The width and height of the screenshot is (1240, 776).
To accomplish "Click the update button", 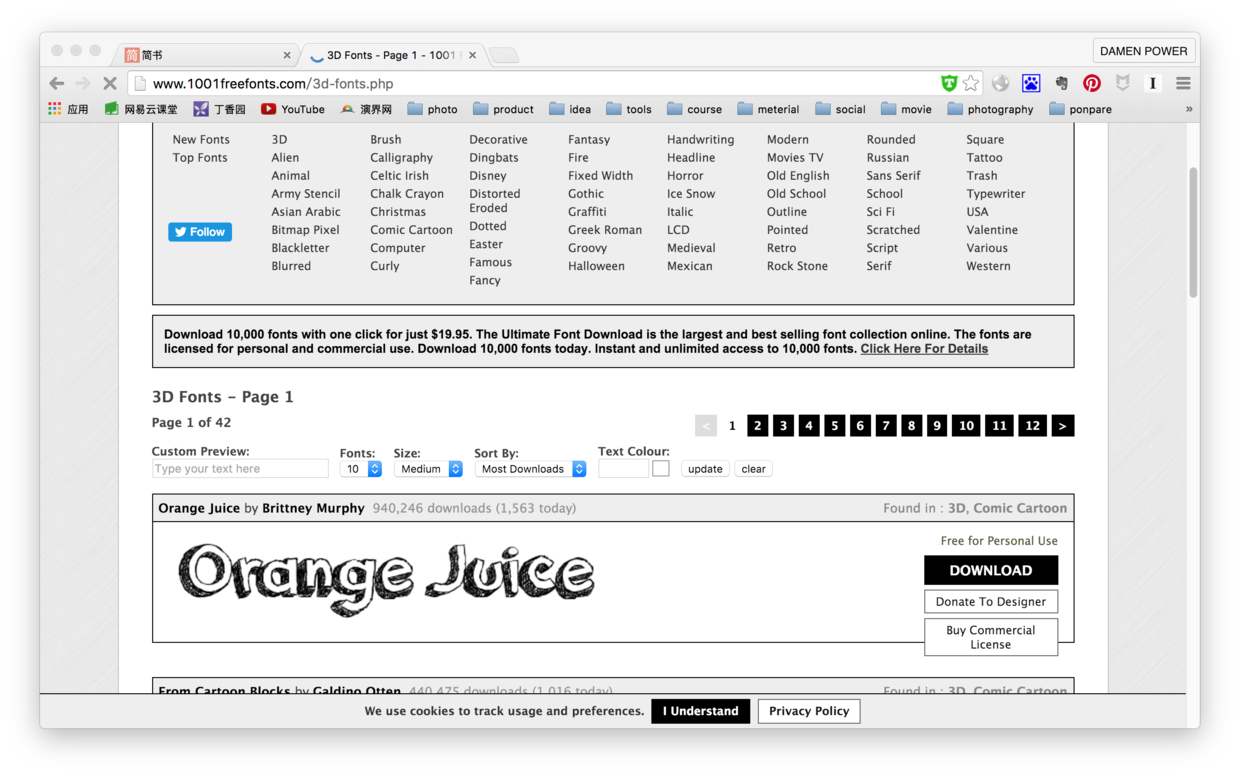I will 705,469.
